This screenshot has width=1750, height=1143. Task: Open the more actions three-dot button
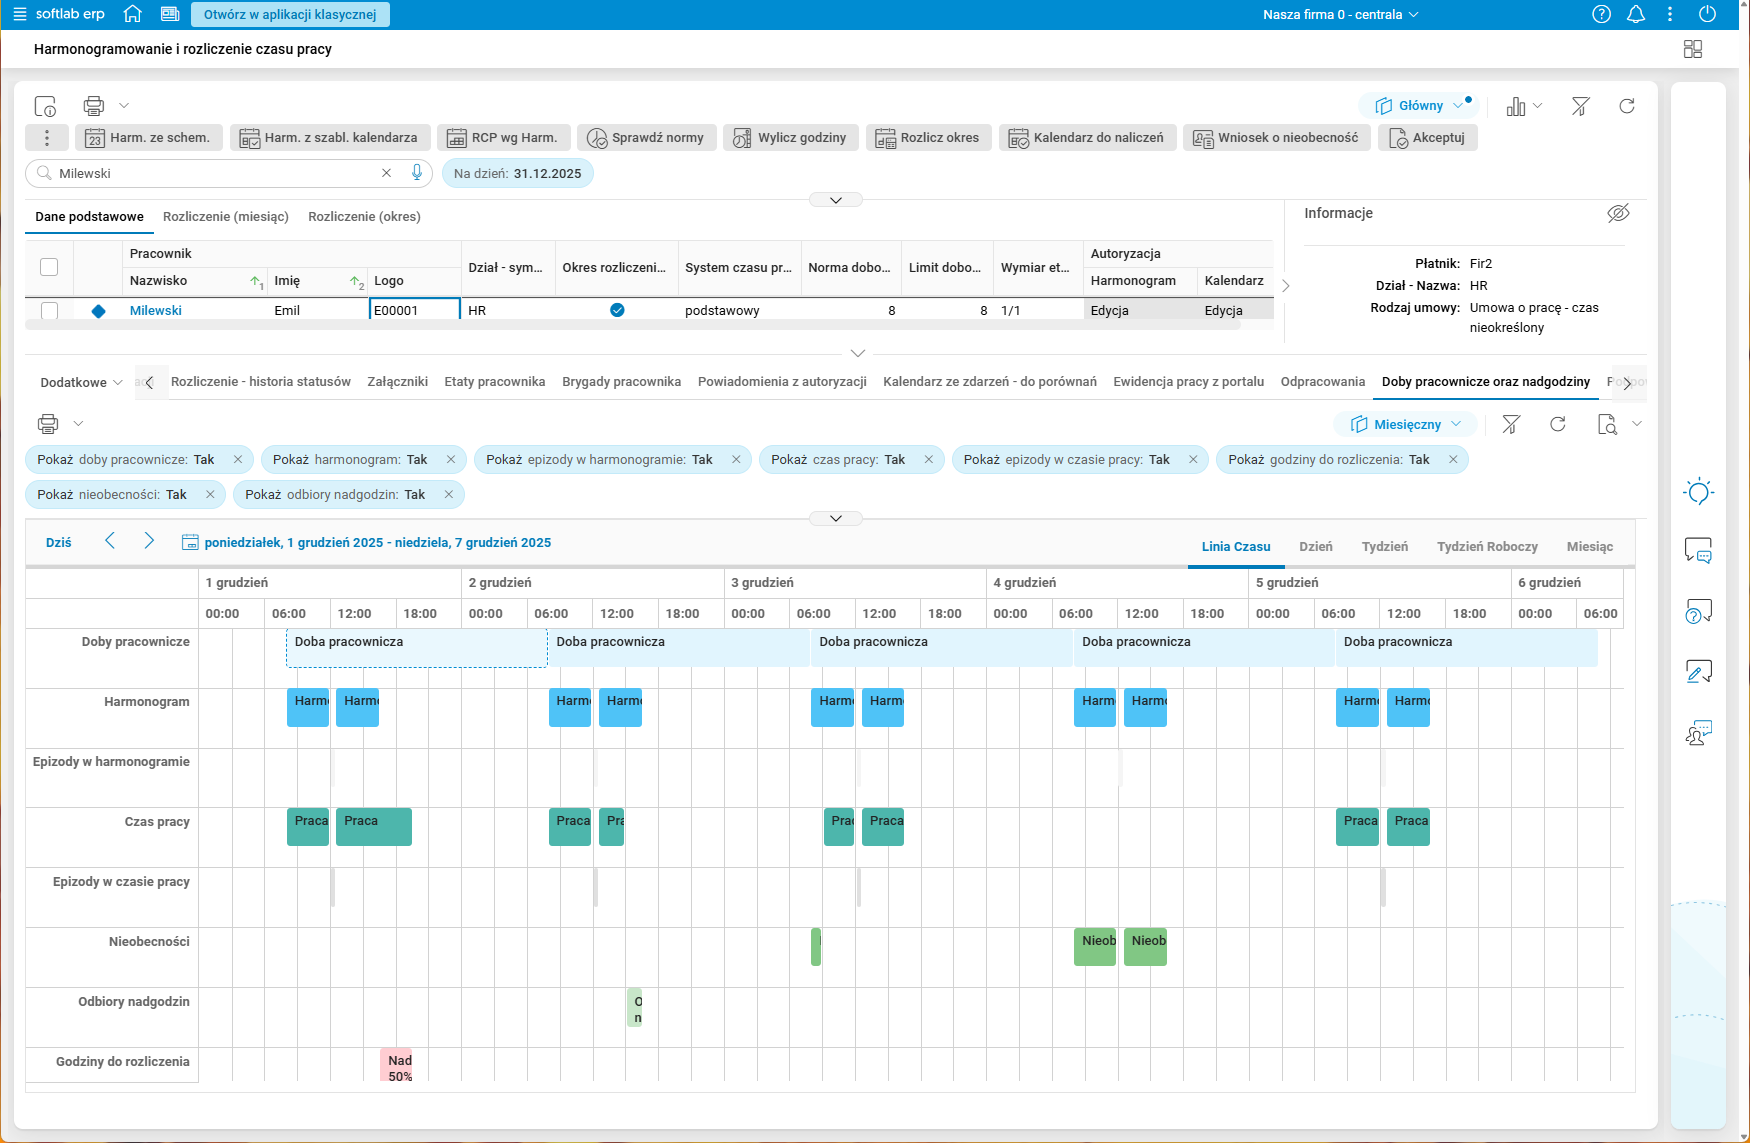coord(47,138)
